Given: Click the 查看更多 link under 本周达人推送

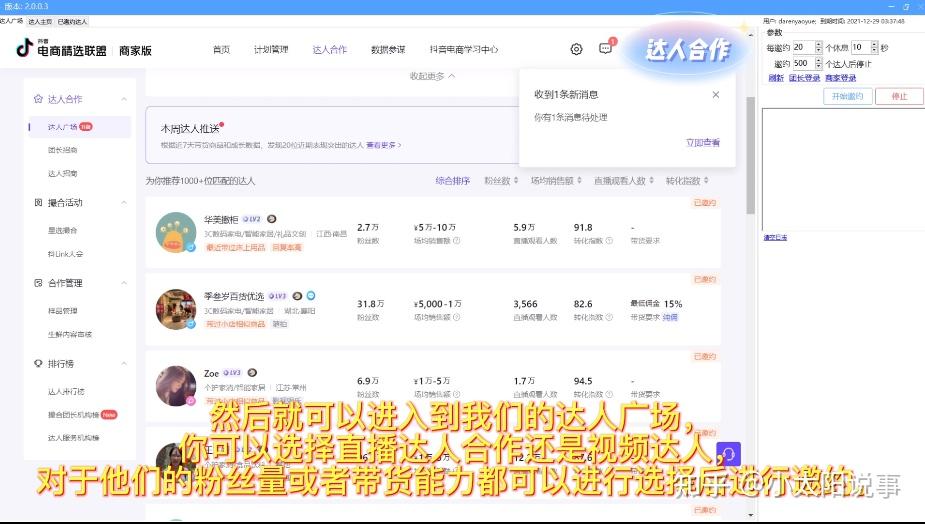Looking at the screenshot, I should click(383, 145).
